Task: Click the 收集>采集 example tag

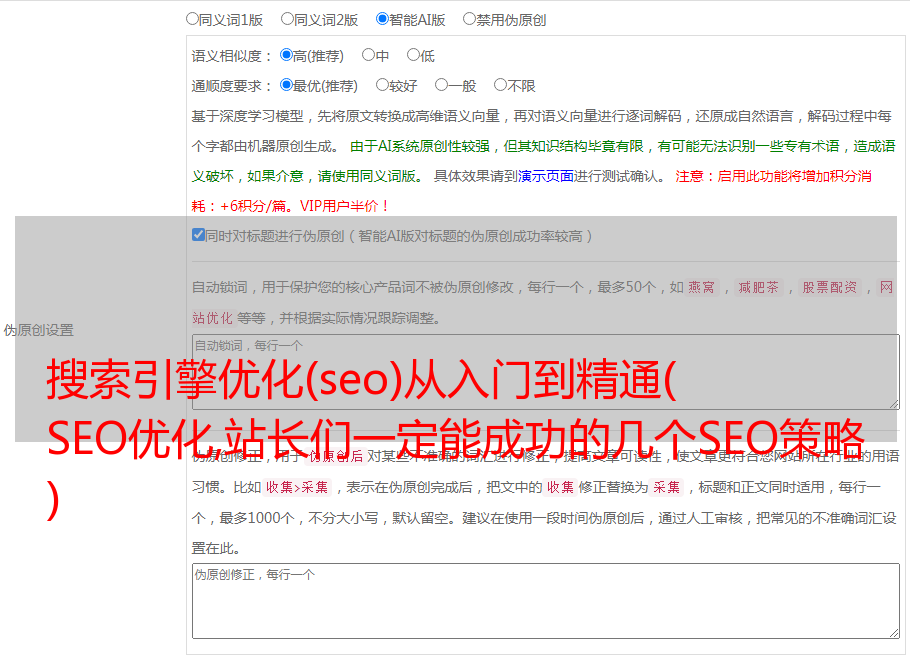Action: pyautogui.click(x=297, y=487)
